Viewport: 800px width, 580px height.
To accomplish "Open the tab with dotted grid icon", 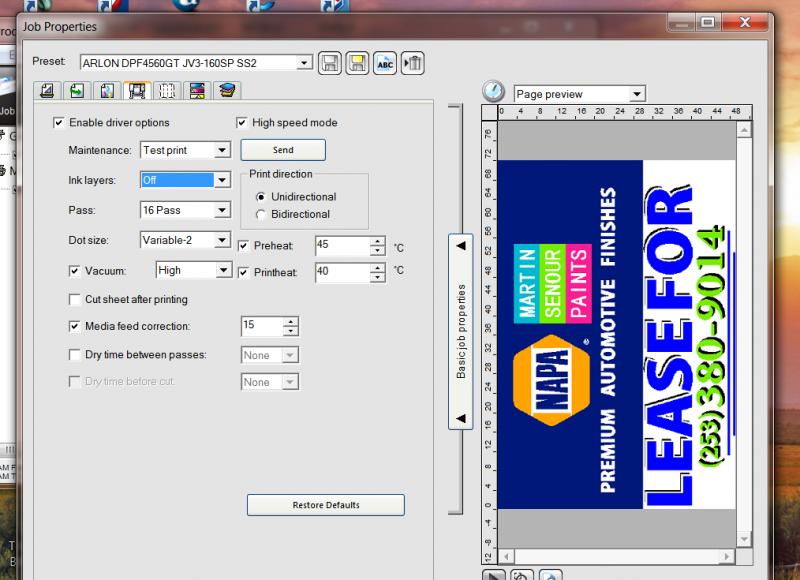I will click(167, 91).
